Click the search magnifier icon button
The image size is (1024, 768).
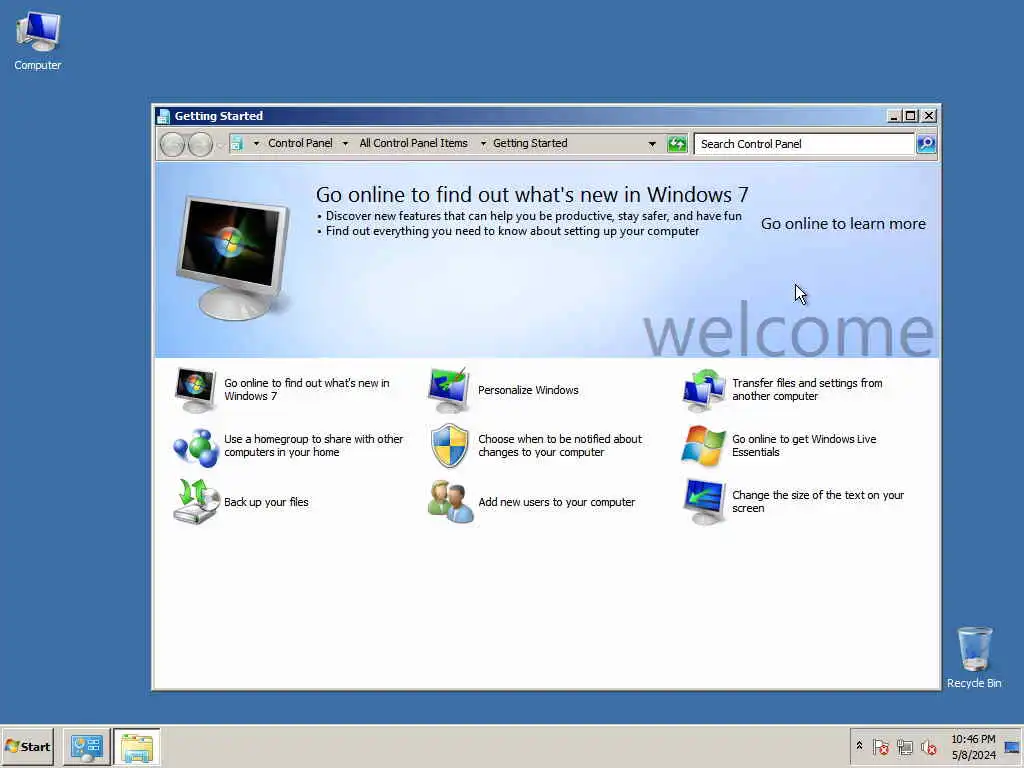tap(926, 144)
